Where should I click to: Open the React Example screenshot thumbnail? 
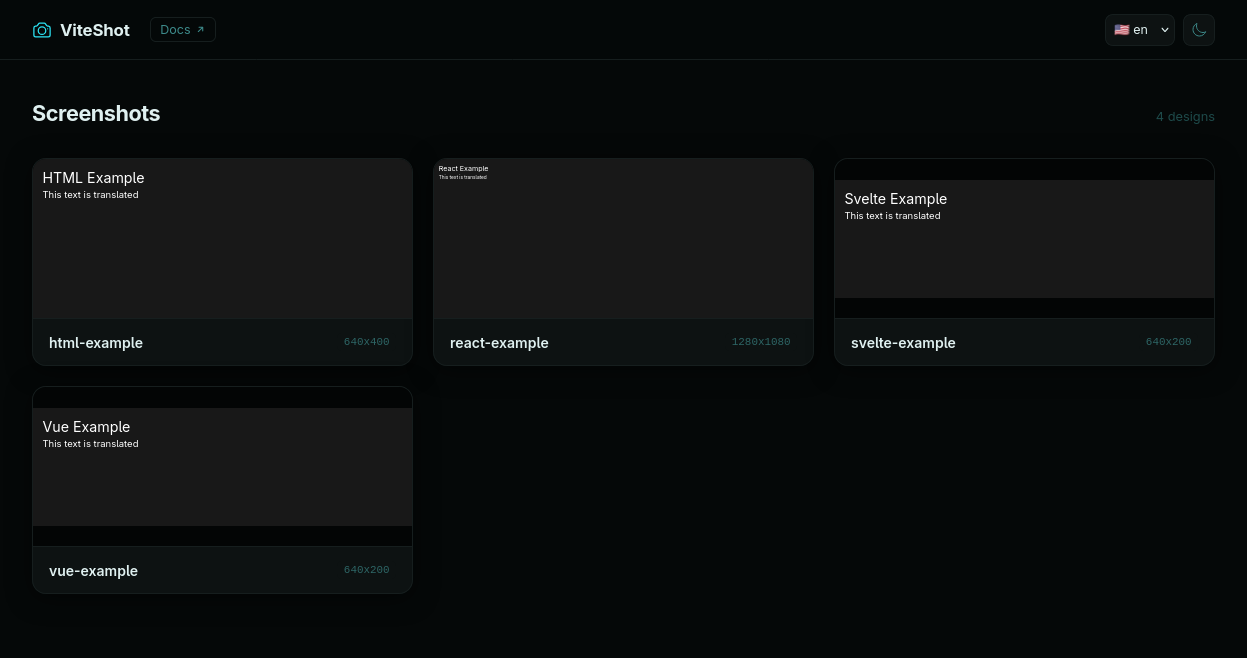(623, 239)
